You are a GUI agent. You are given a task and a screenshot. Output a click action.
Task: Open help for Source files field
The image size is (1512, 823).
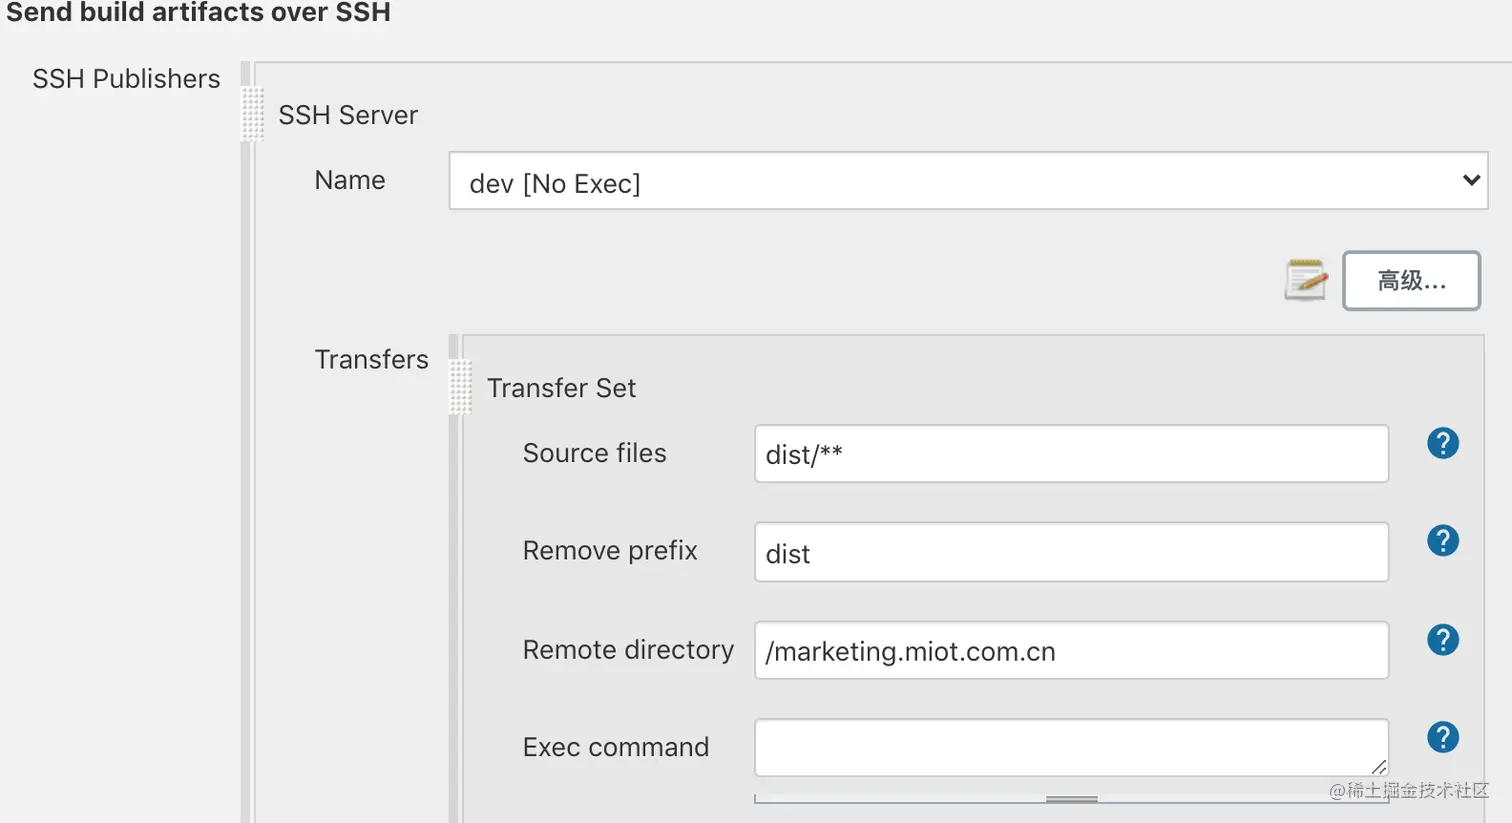(1442, 443)
